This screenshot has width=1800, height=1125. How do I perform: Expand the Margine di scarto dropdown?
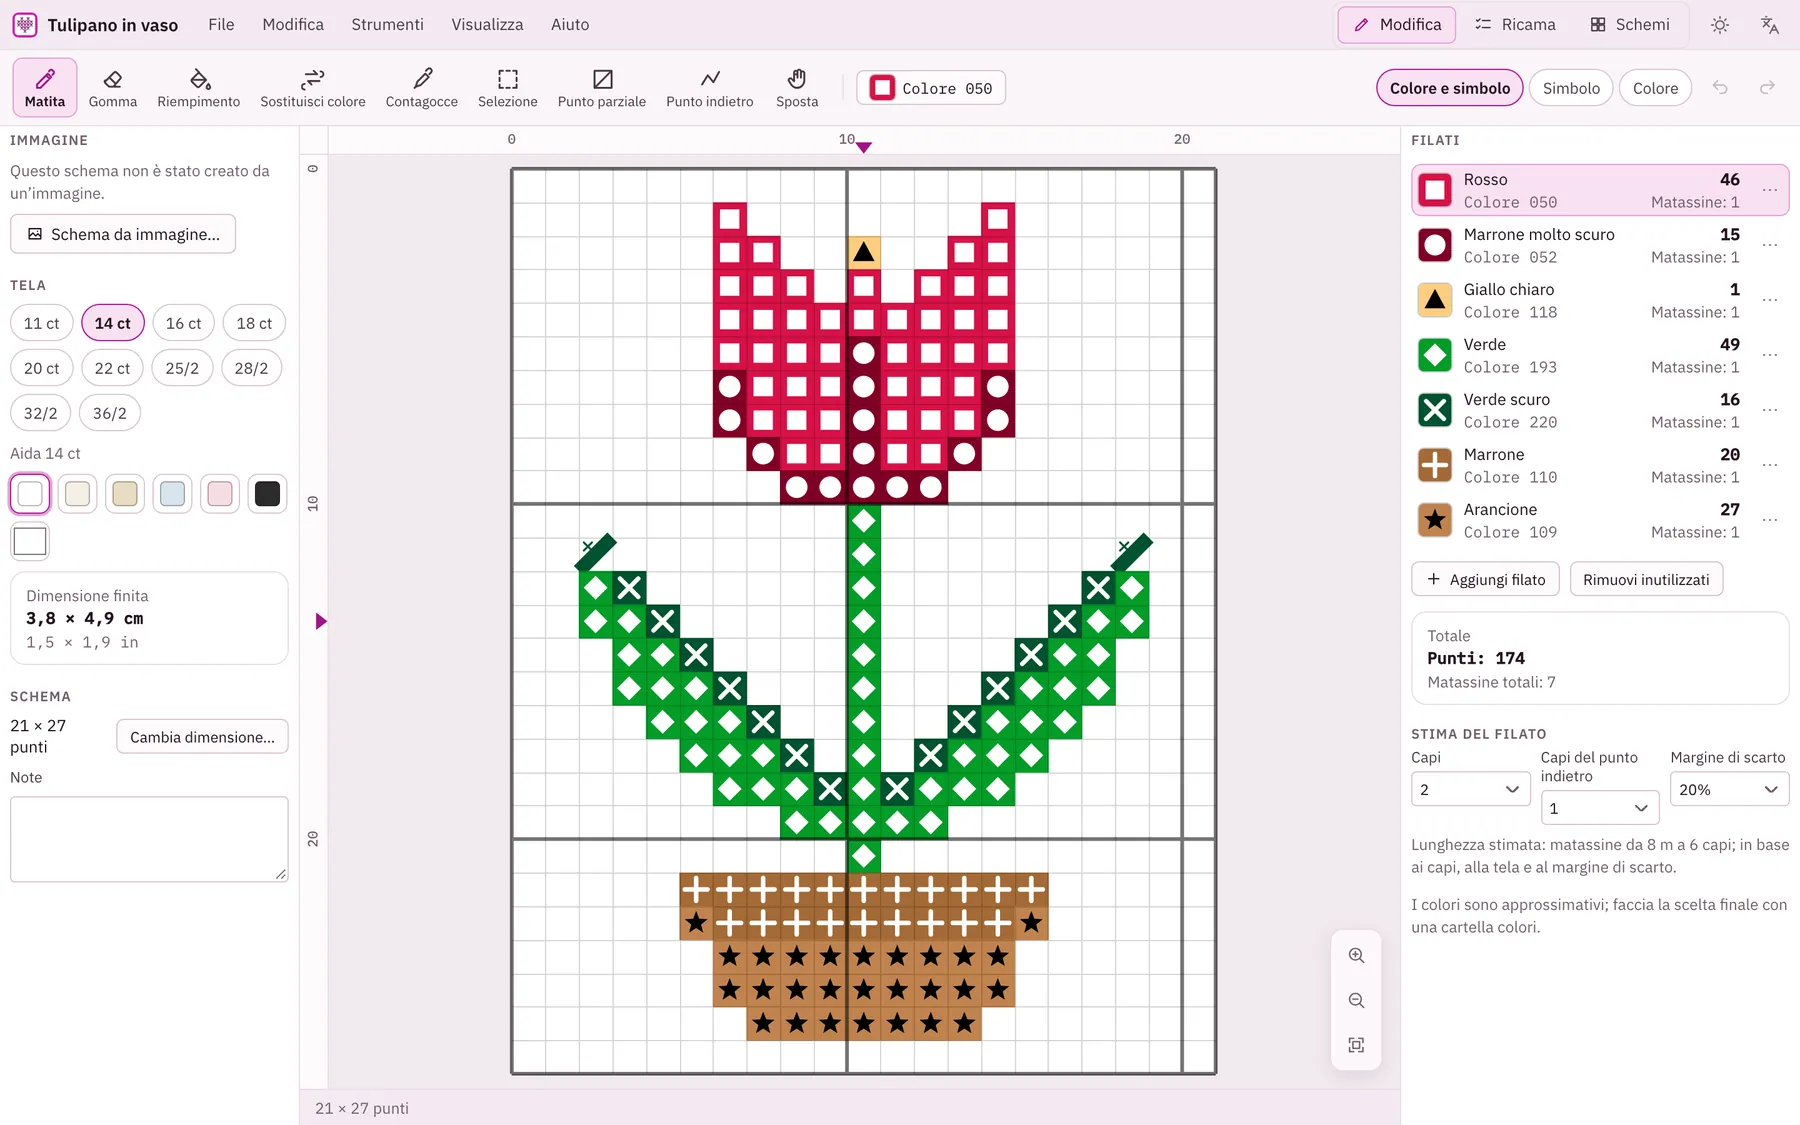1729,789
